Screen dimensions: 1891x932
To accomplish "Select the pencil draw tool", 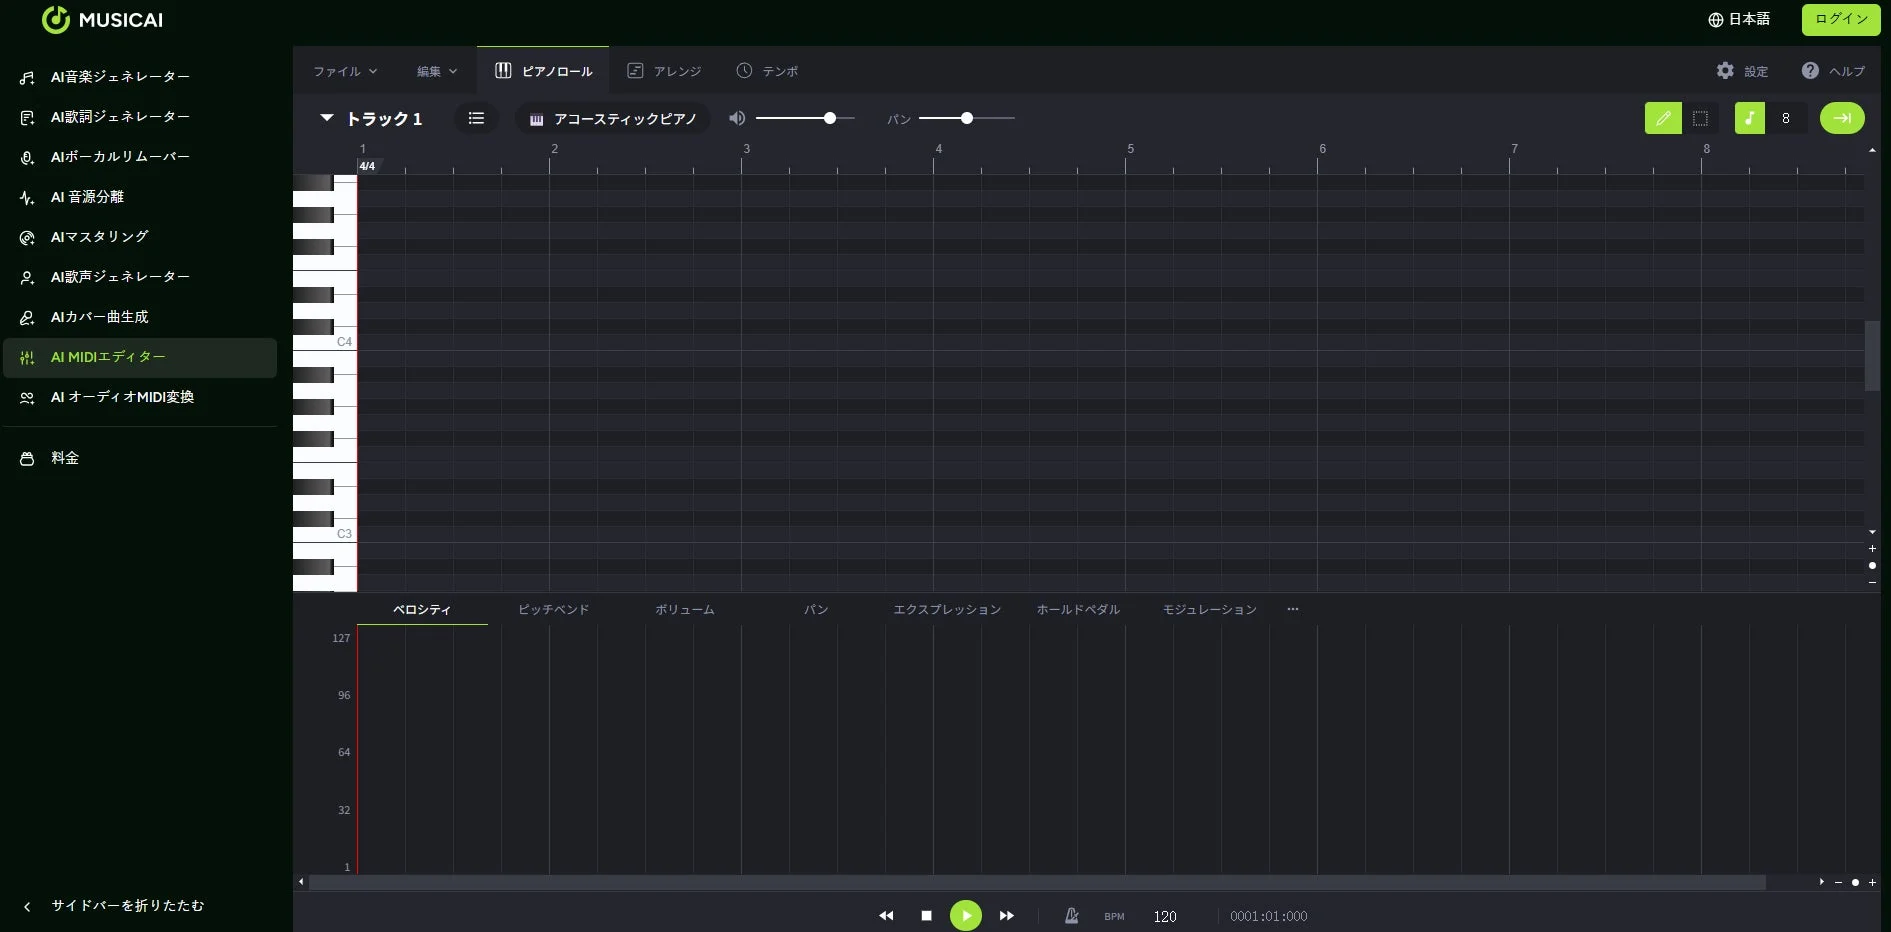I will [x=1663, y=118].
